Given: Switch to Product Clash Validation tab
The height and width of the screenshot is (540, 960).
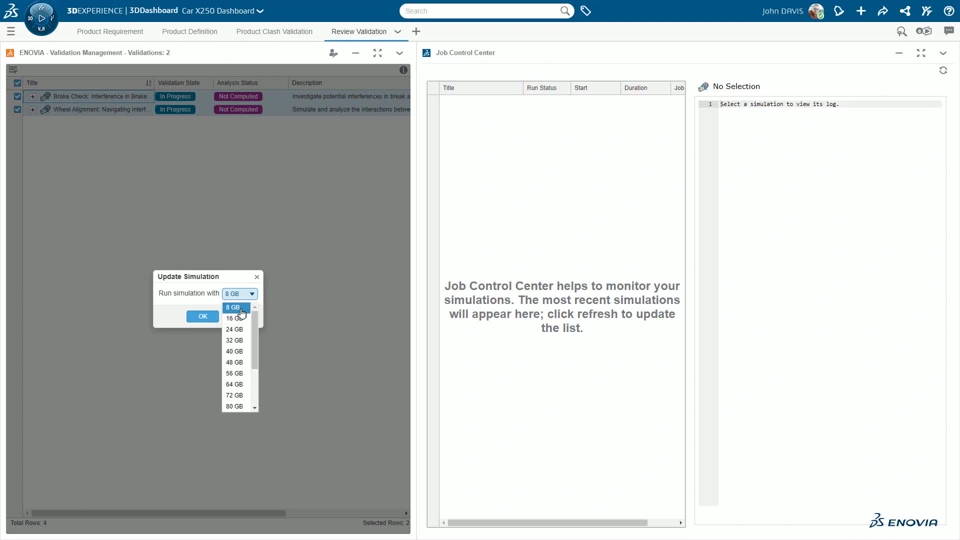Looking at the screenshot, I should click(x=274, y=31).
